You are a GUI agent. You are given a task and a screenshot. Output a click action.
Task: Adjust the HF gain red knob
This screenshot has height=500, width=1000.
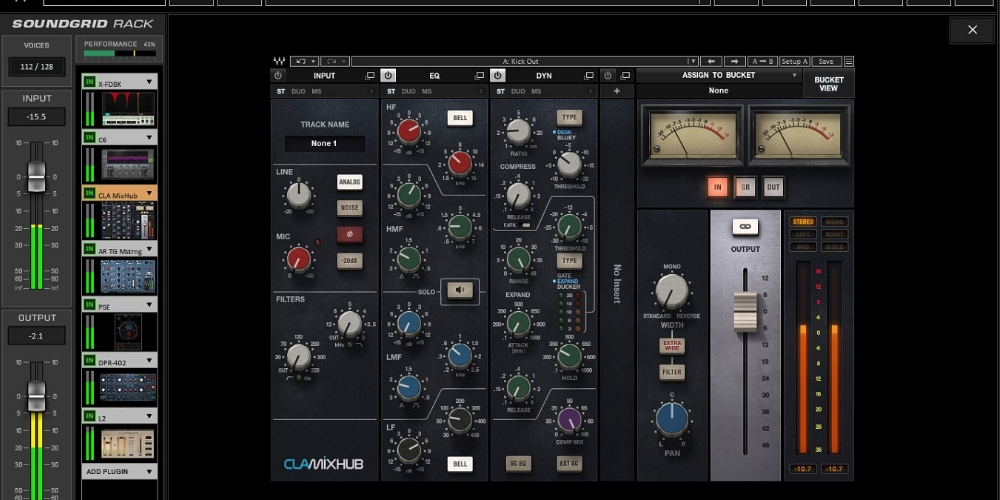coord(409,131)
